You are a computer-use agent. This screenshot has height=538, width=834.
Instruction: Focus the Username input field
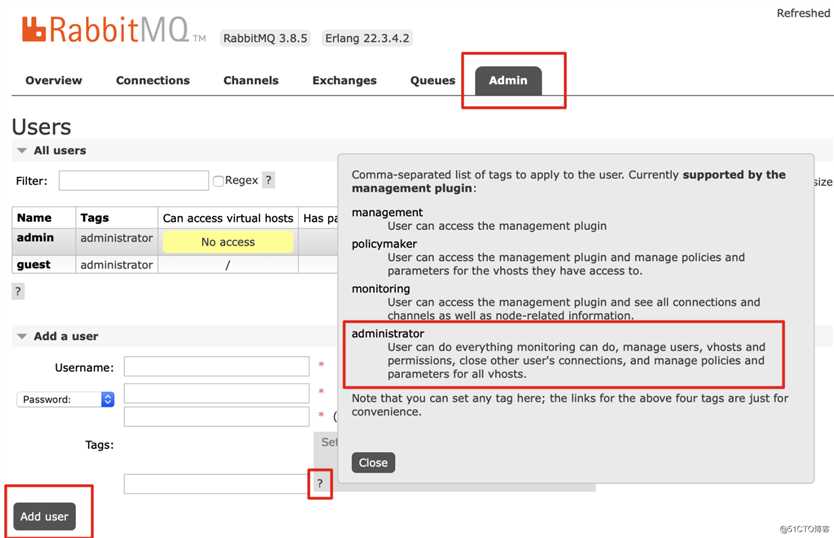(216, 367)
